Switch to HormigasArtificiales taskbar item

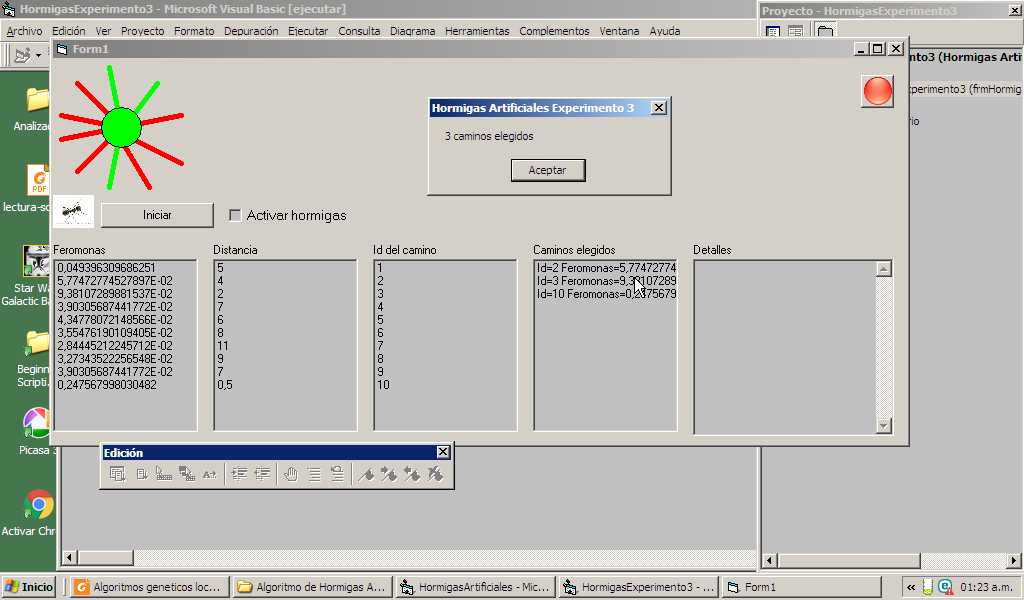476,586
